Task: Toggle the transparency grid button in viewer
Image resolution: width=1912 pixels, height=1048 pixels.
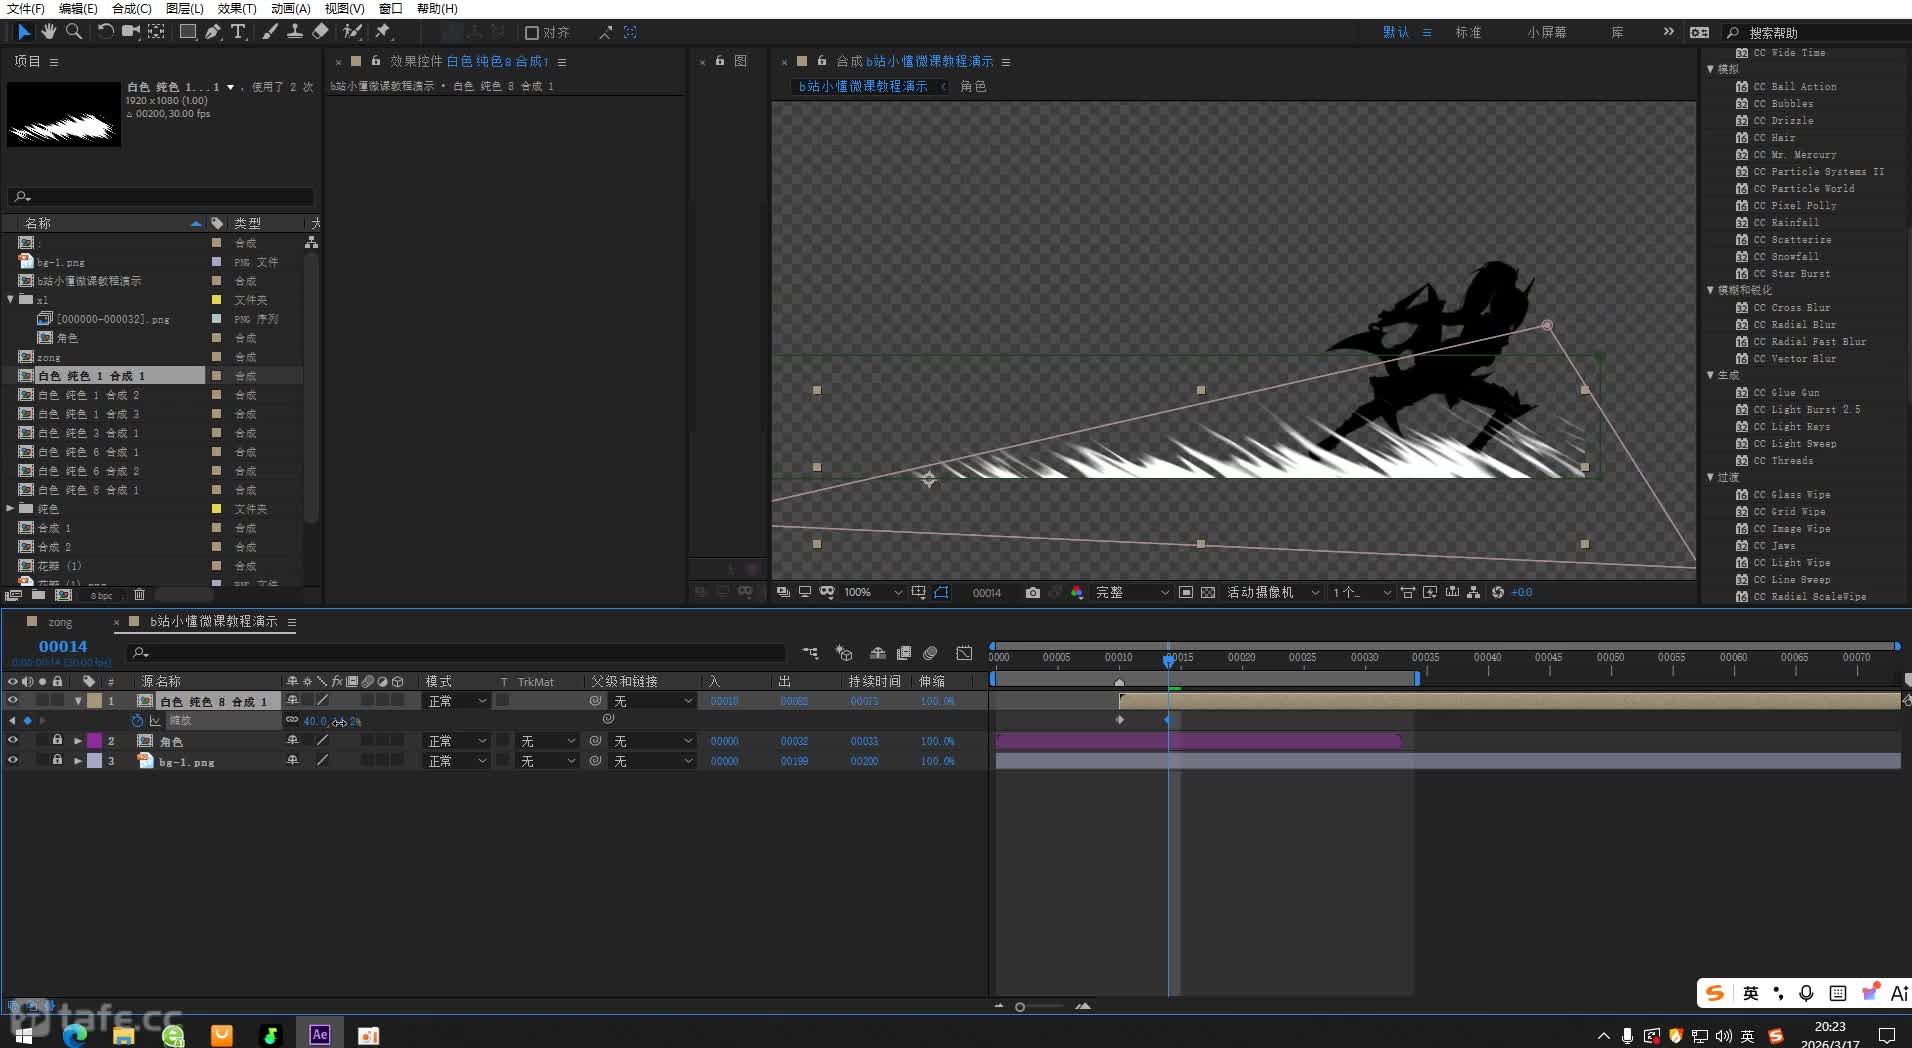Action: click(x=1208, y=593)
